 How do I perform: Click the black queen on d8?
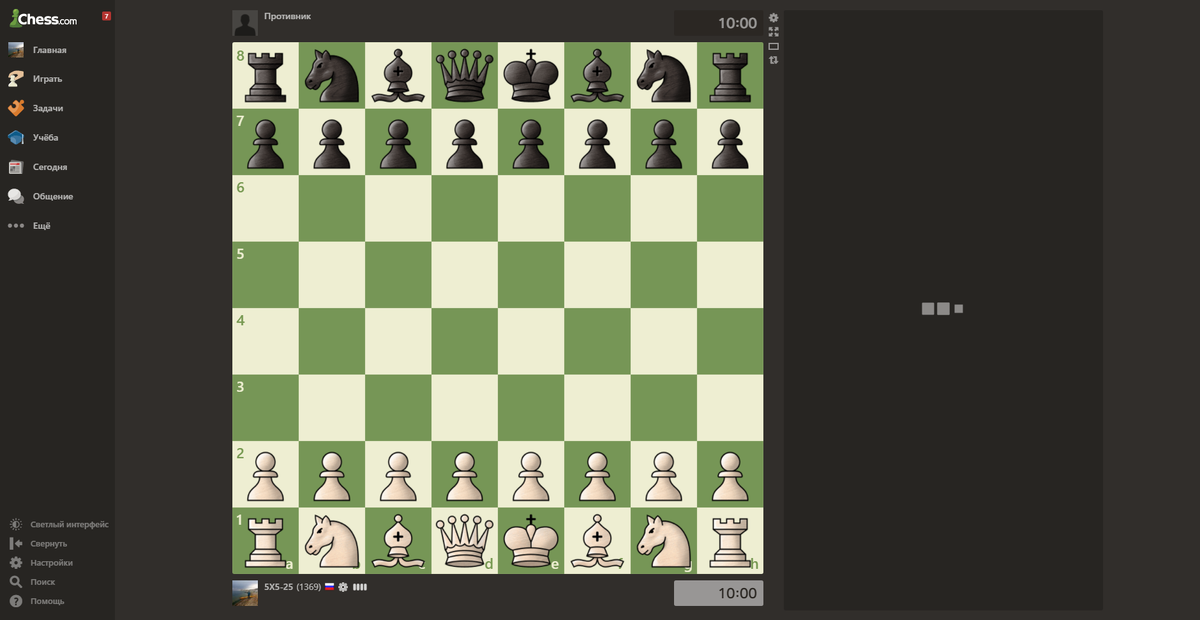[464, 76]
